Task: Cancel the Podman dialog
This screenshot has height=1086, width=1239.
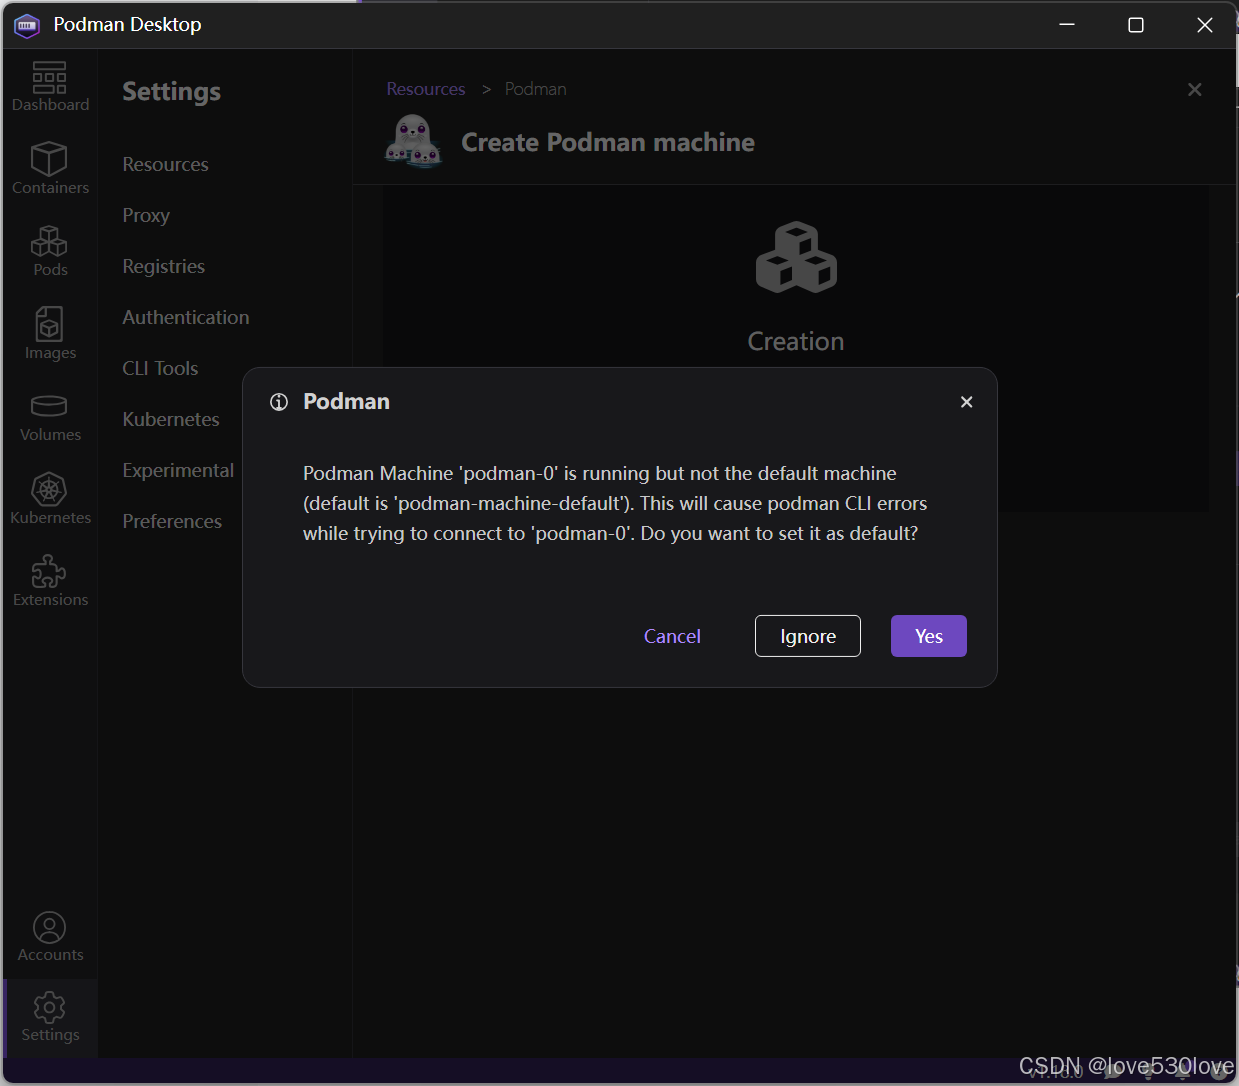Action: [672, 636]
